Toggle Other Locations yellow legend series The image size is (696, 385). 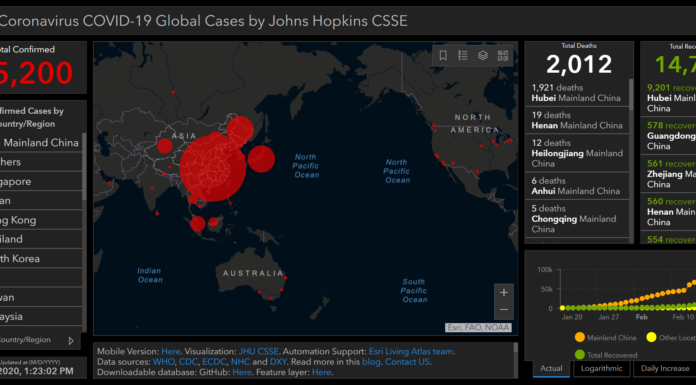coord(671,337)
